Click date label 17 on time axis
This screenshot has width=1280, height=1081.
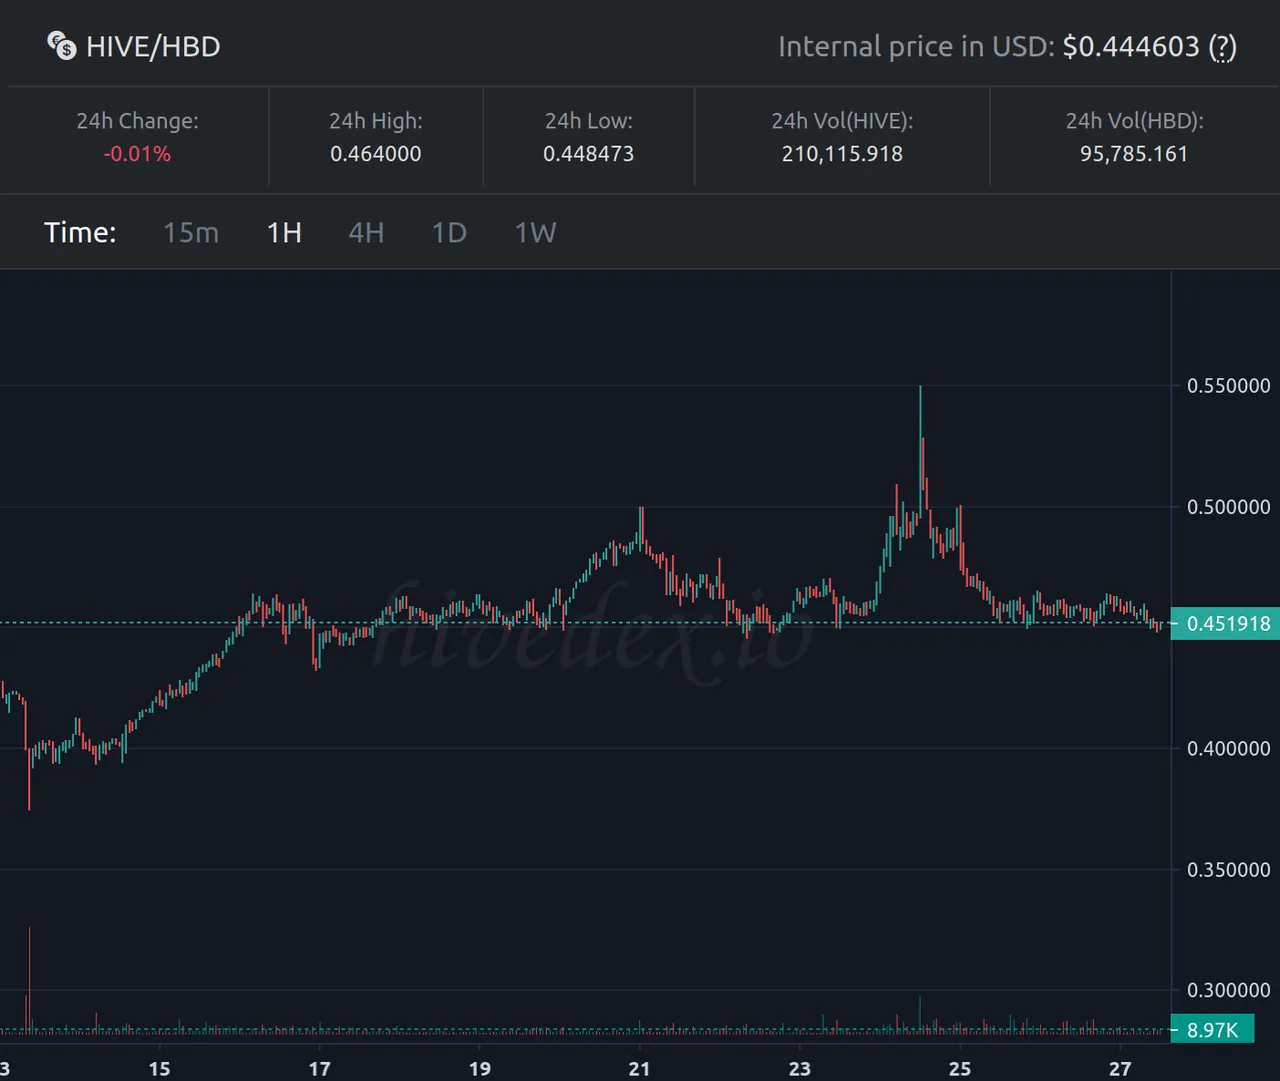click(319, 1069)
